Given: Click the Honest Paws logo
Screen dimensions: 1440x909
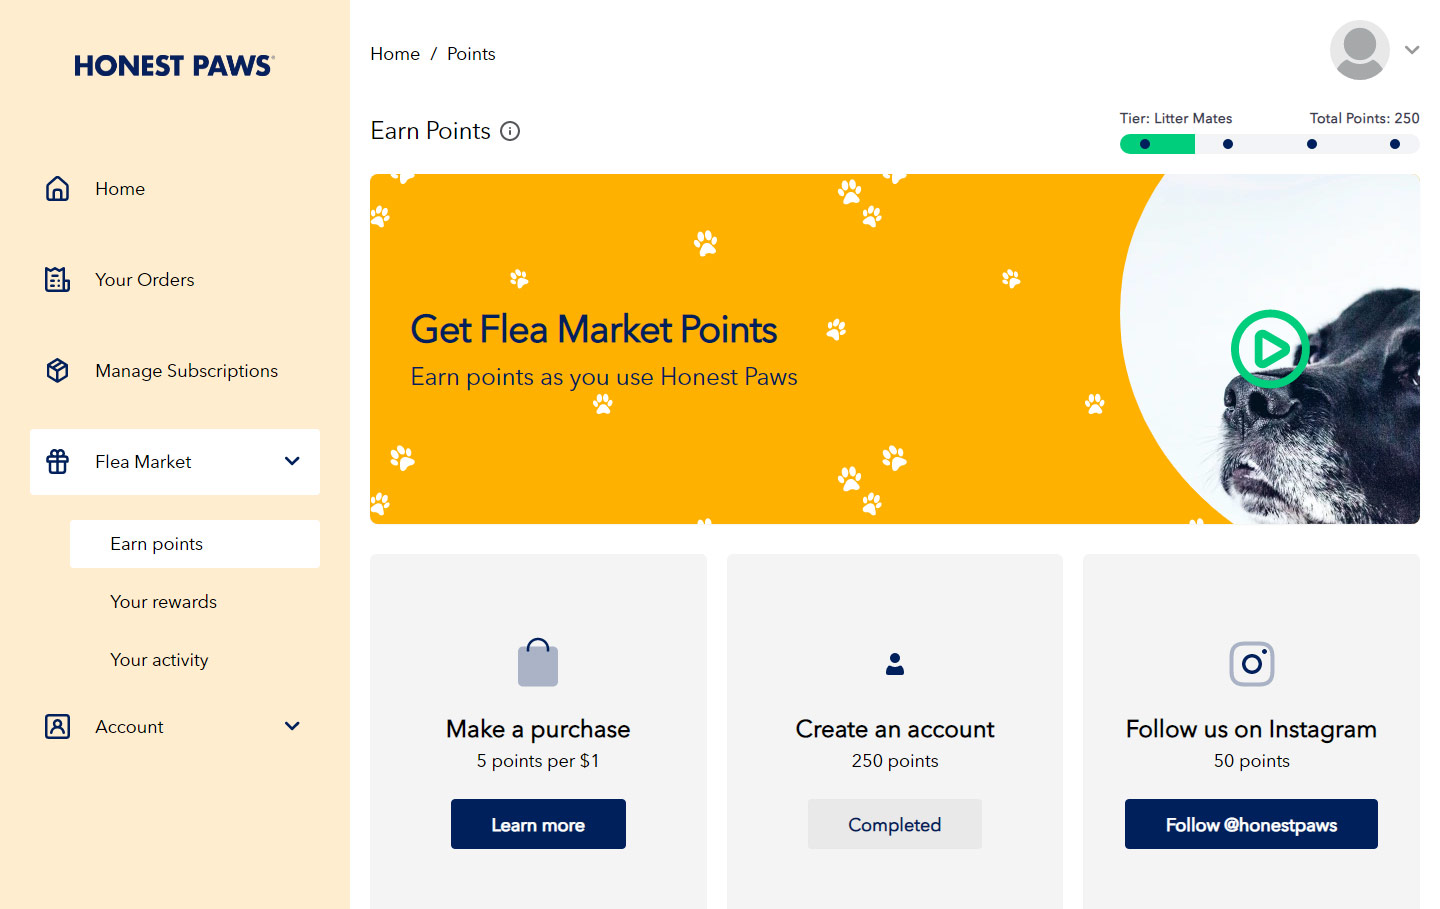Looking at the screenshot, I should pos(174,66).
